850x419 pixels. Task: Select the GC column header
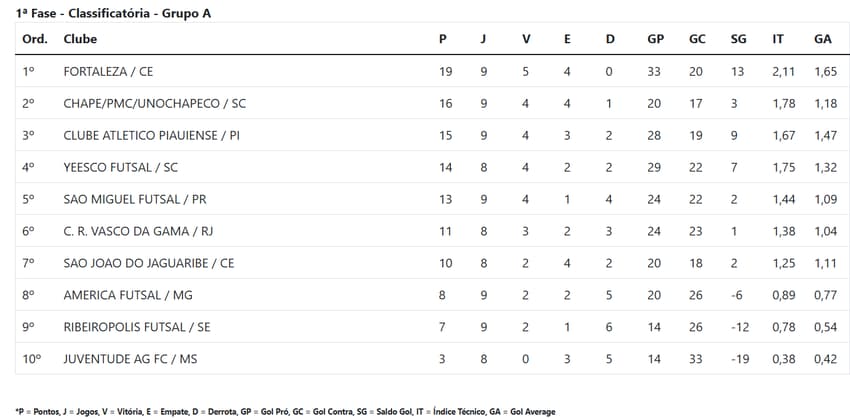click(x=697, y=39)
